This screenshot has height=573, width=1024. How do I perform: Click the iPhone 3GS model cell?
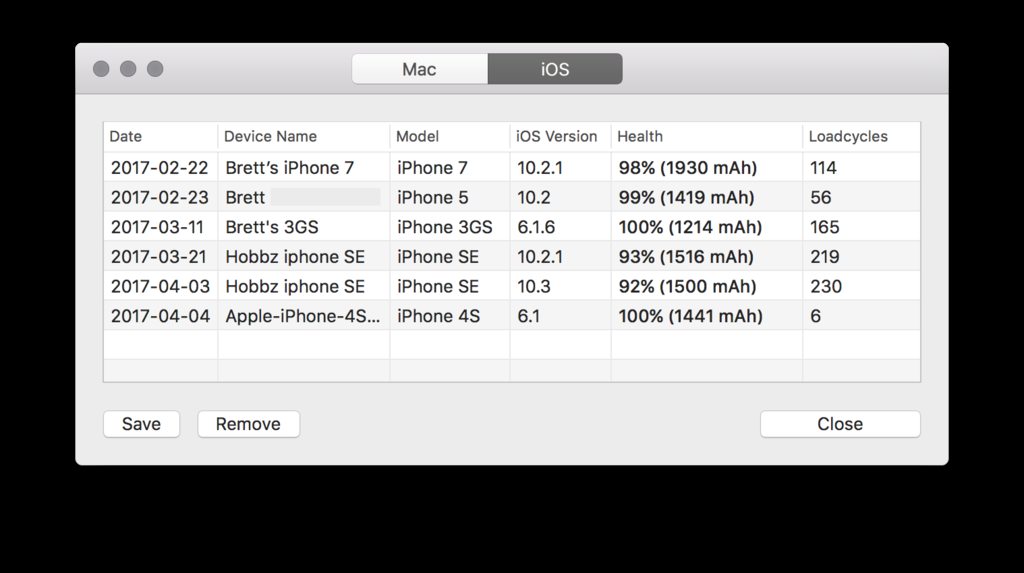[445, 227]
